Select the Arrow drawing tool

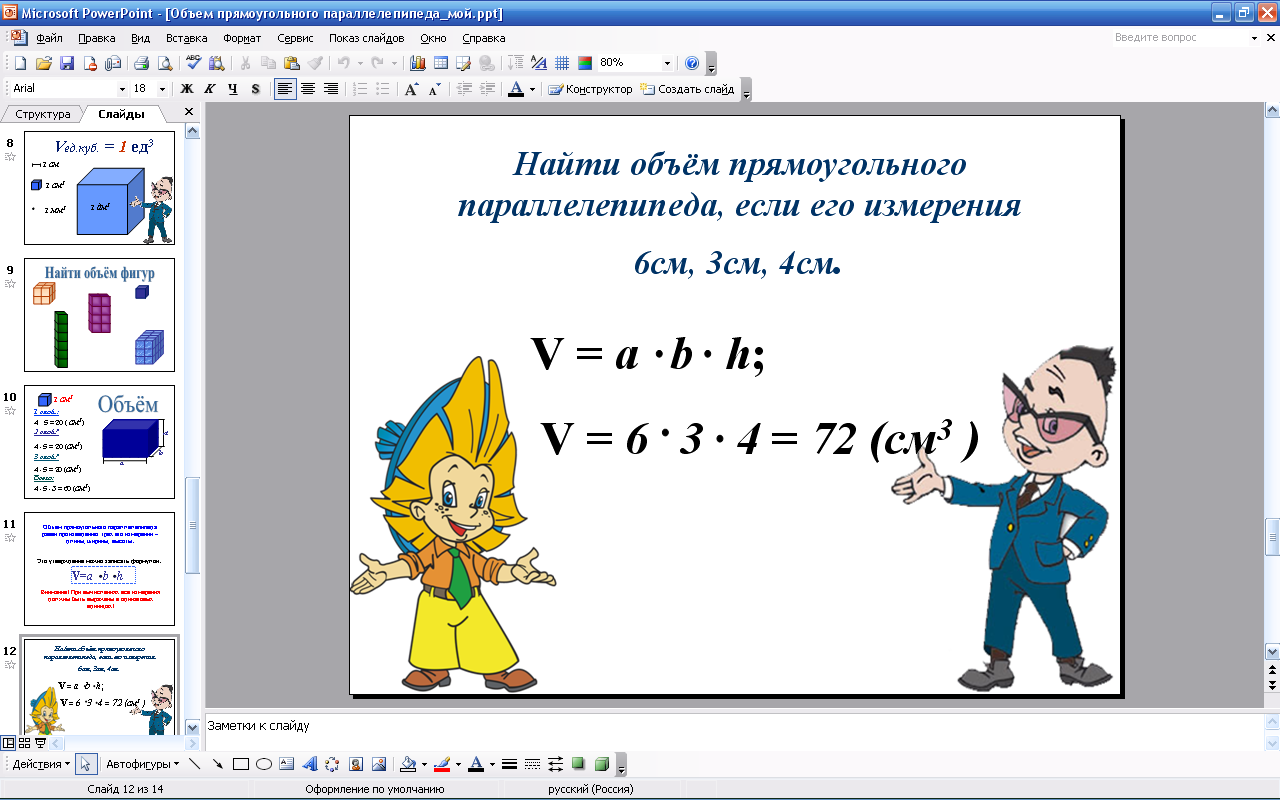[218, 764]
